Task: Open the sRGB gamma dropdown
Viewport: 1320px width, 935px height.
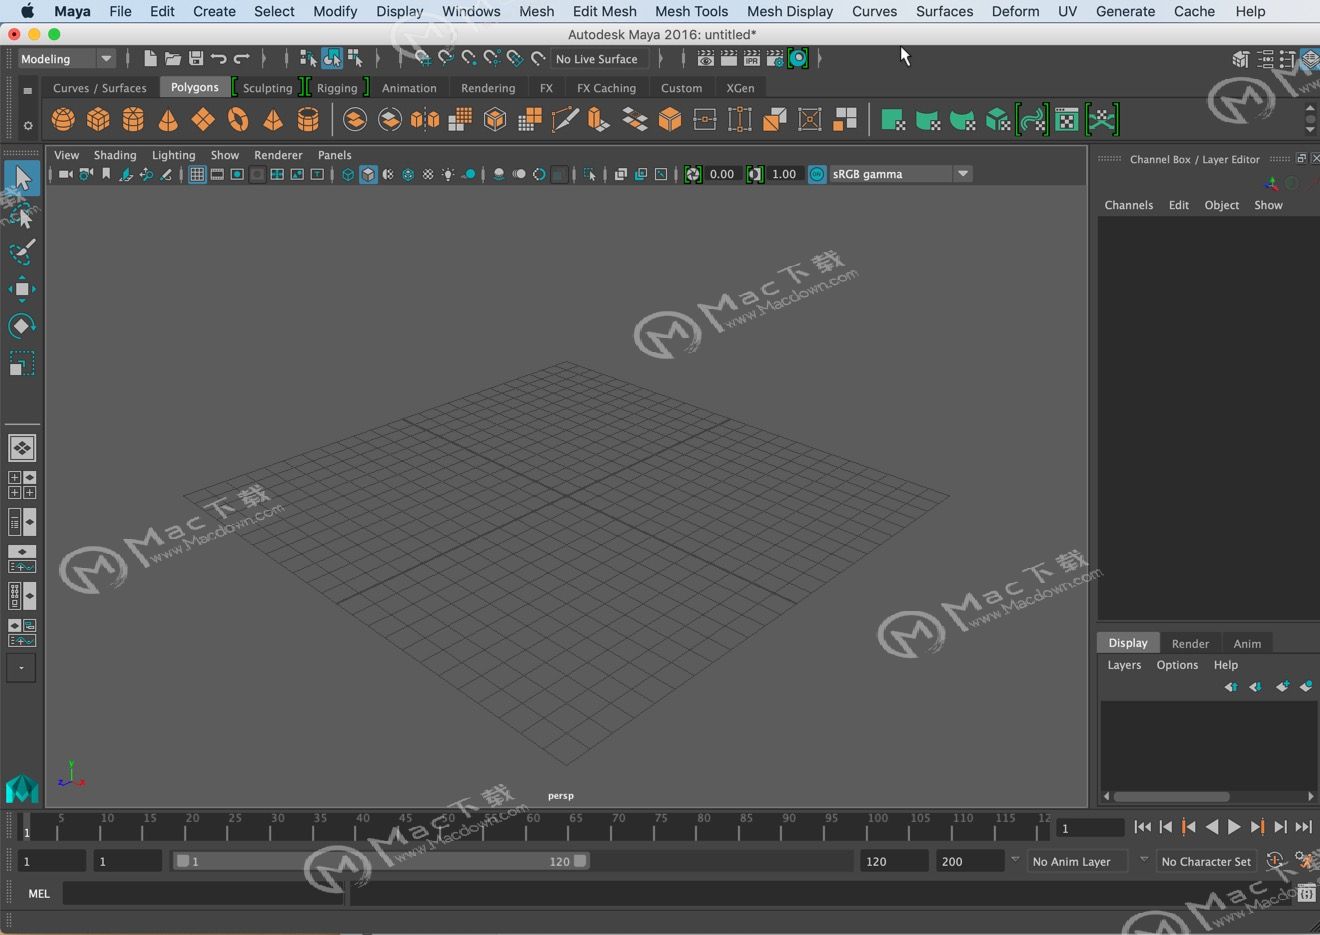Action: coord(900,174)
